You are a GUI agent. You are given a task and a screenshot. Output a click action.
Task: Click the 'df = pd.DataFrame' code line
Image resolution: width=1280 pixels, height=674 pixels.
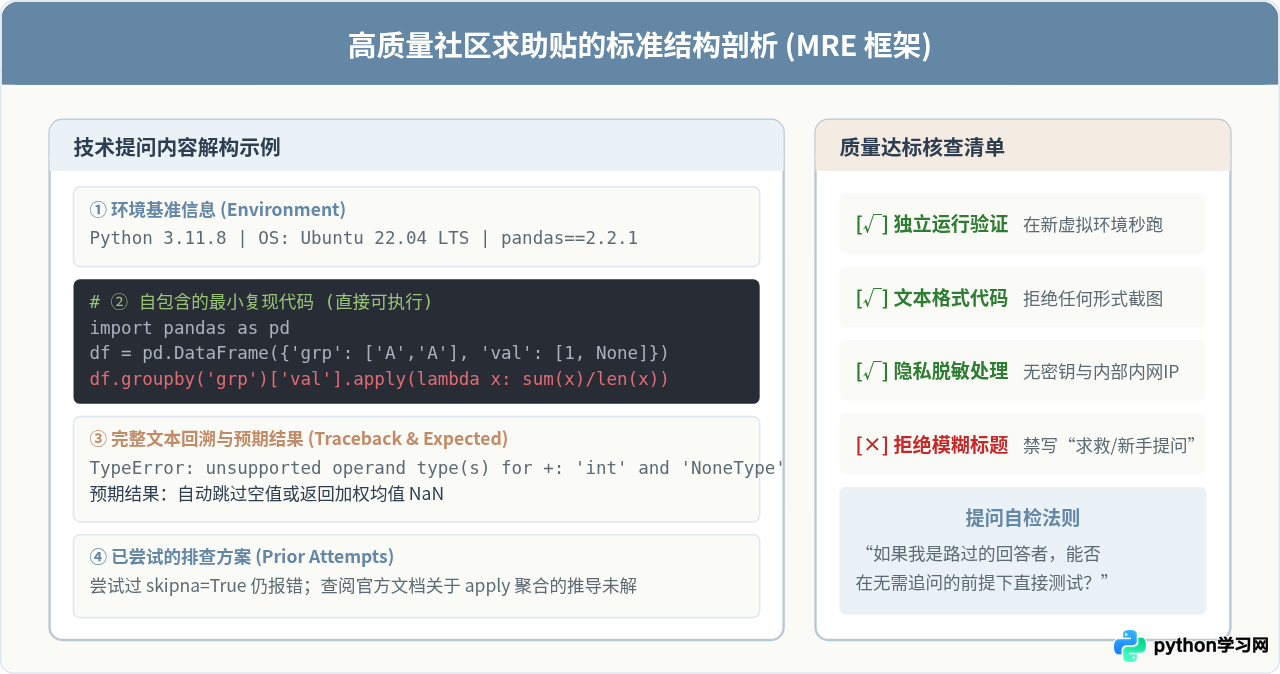pyautogui.click(x=379, y=353)
